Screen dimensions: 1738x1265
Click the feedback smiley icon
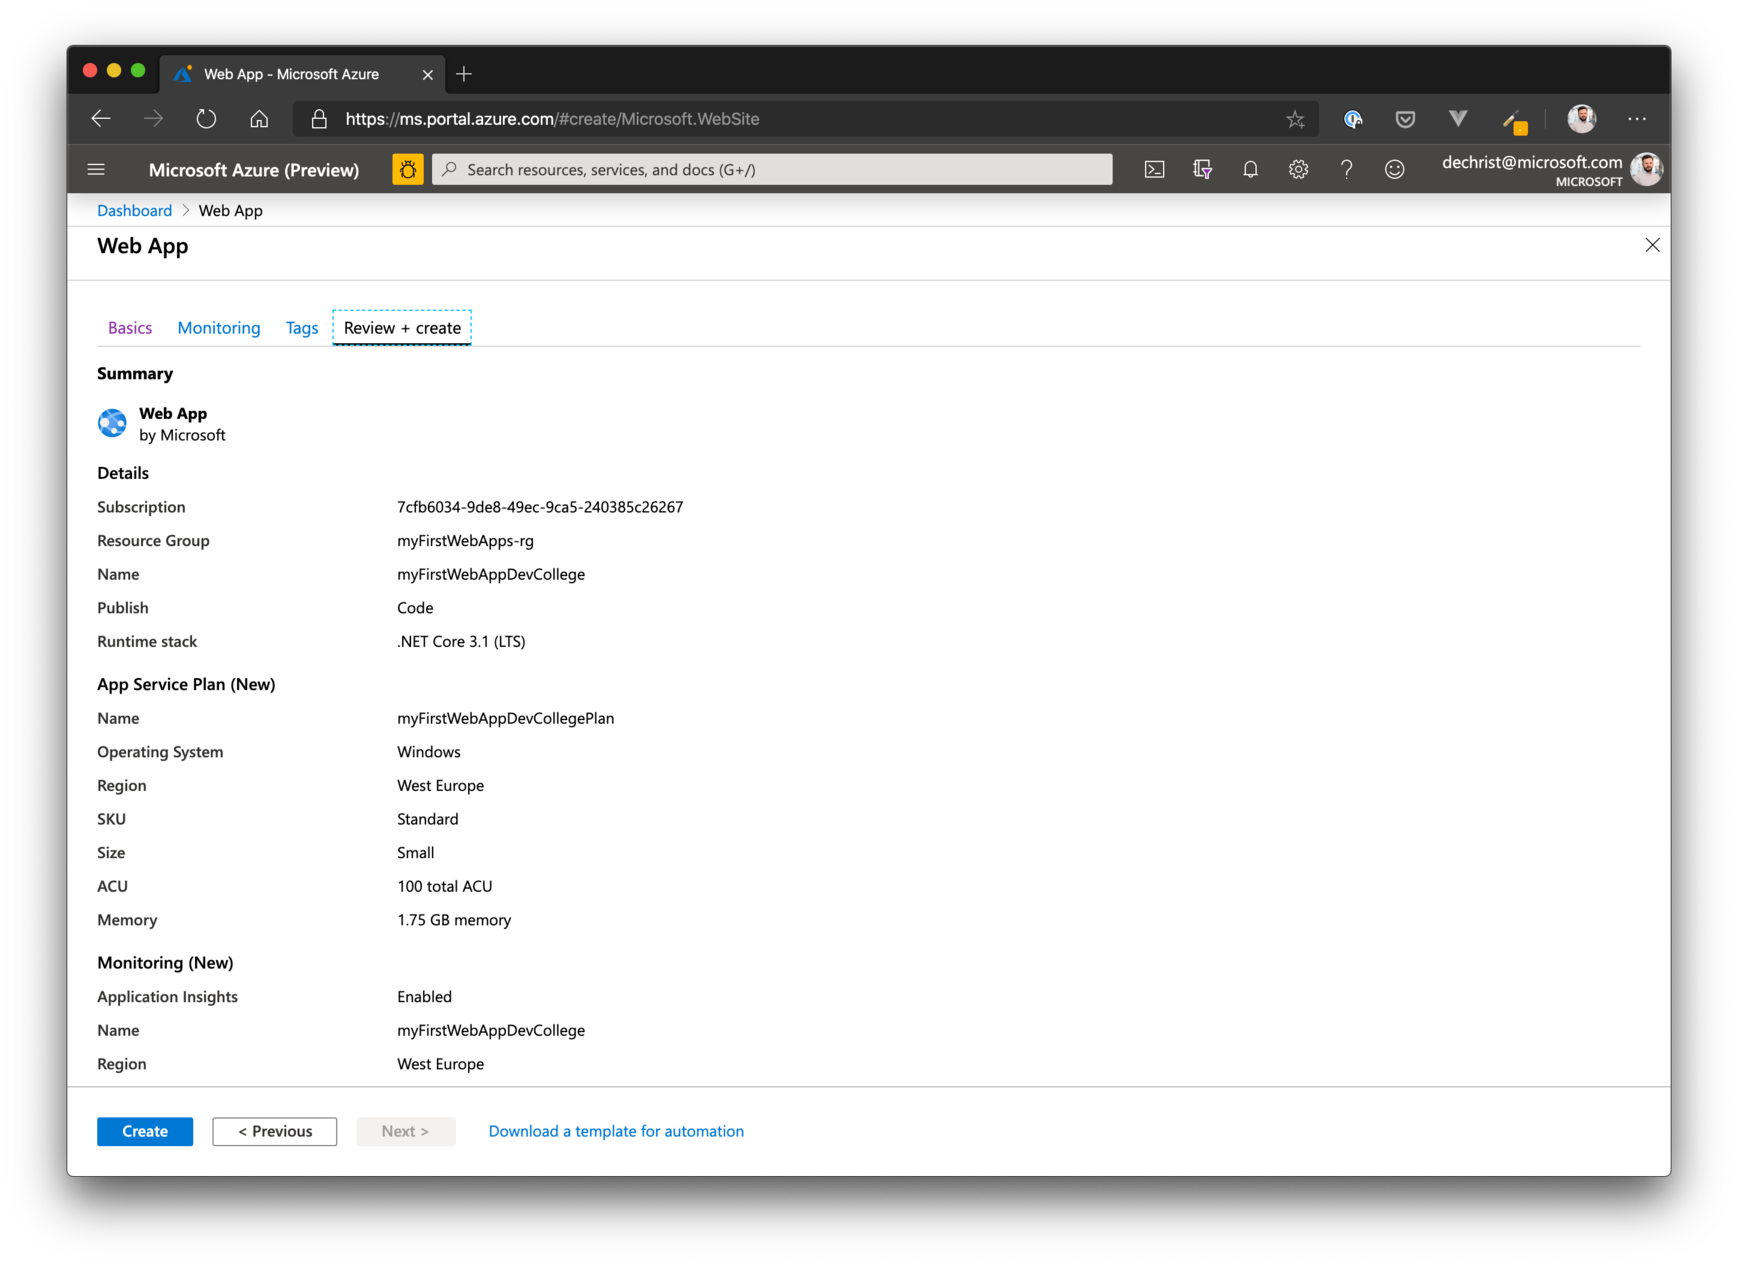coord(1394,170)
